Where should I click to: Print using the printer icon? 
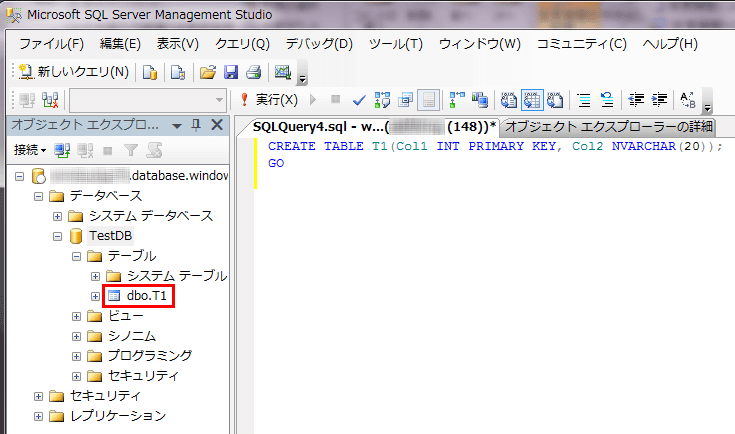click(x=254, y=72)
